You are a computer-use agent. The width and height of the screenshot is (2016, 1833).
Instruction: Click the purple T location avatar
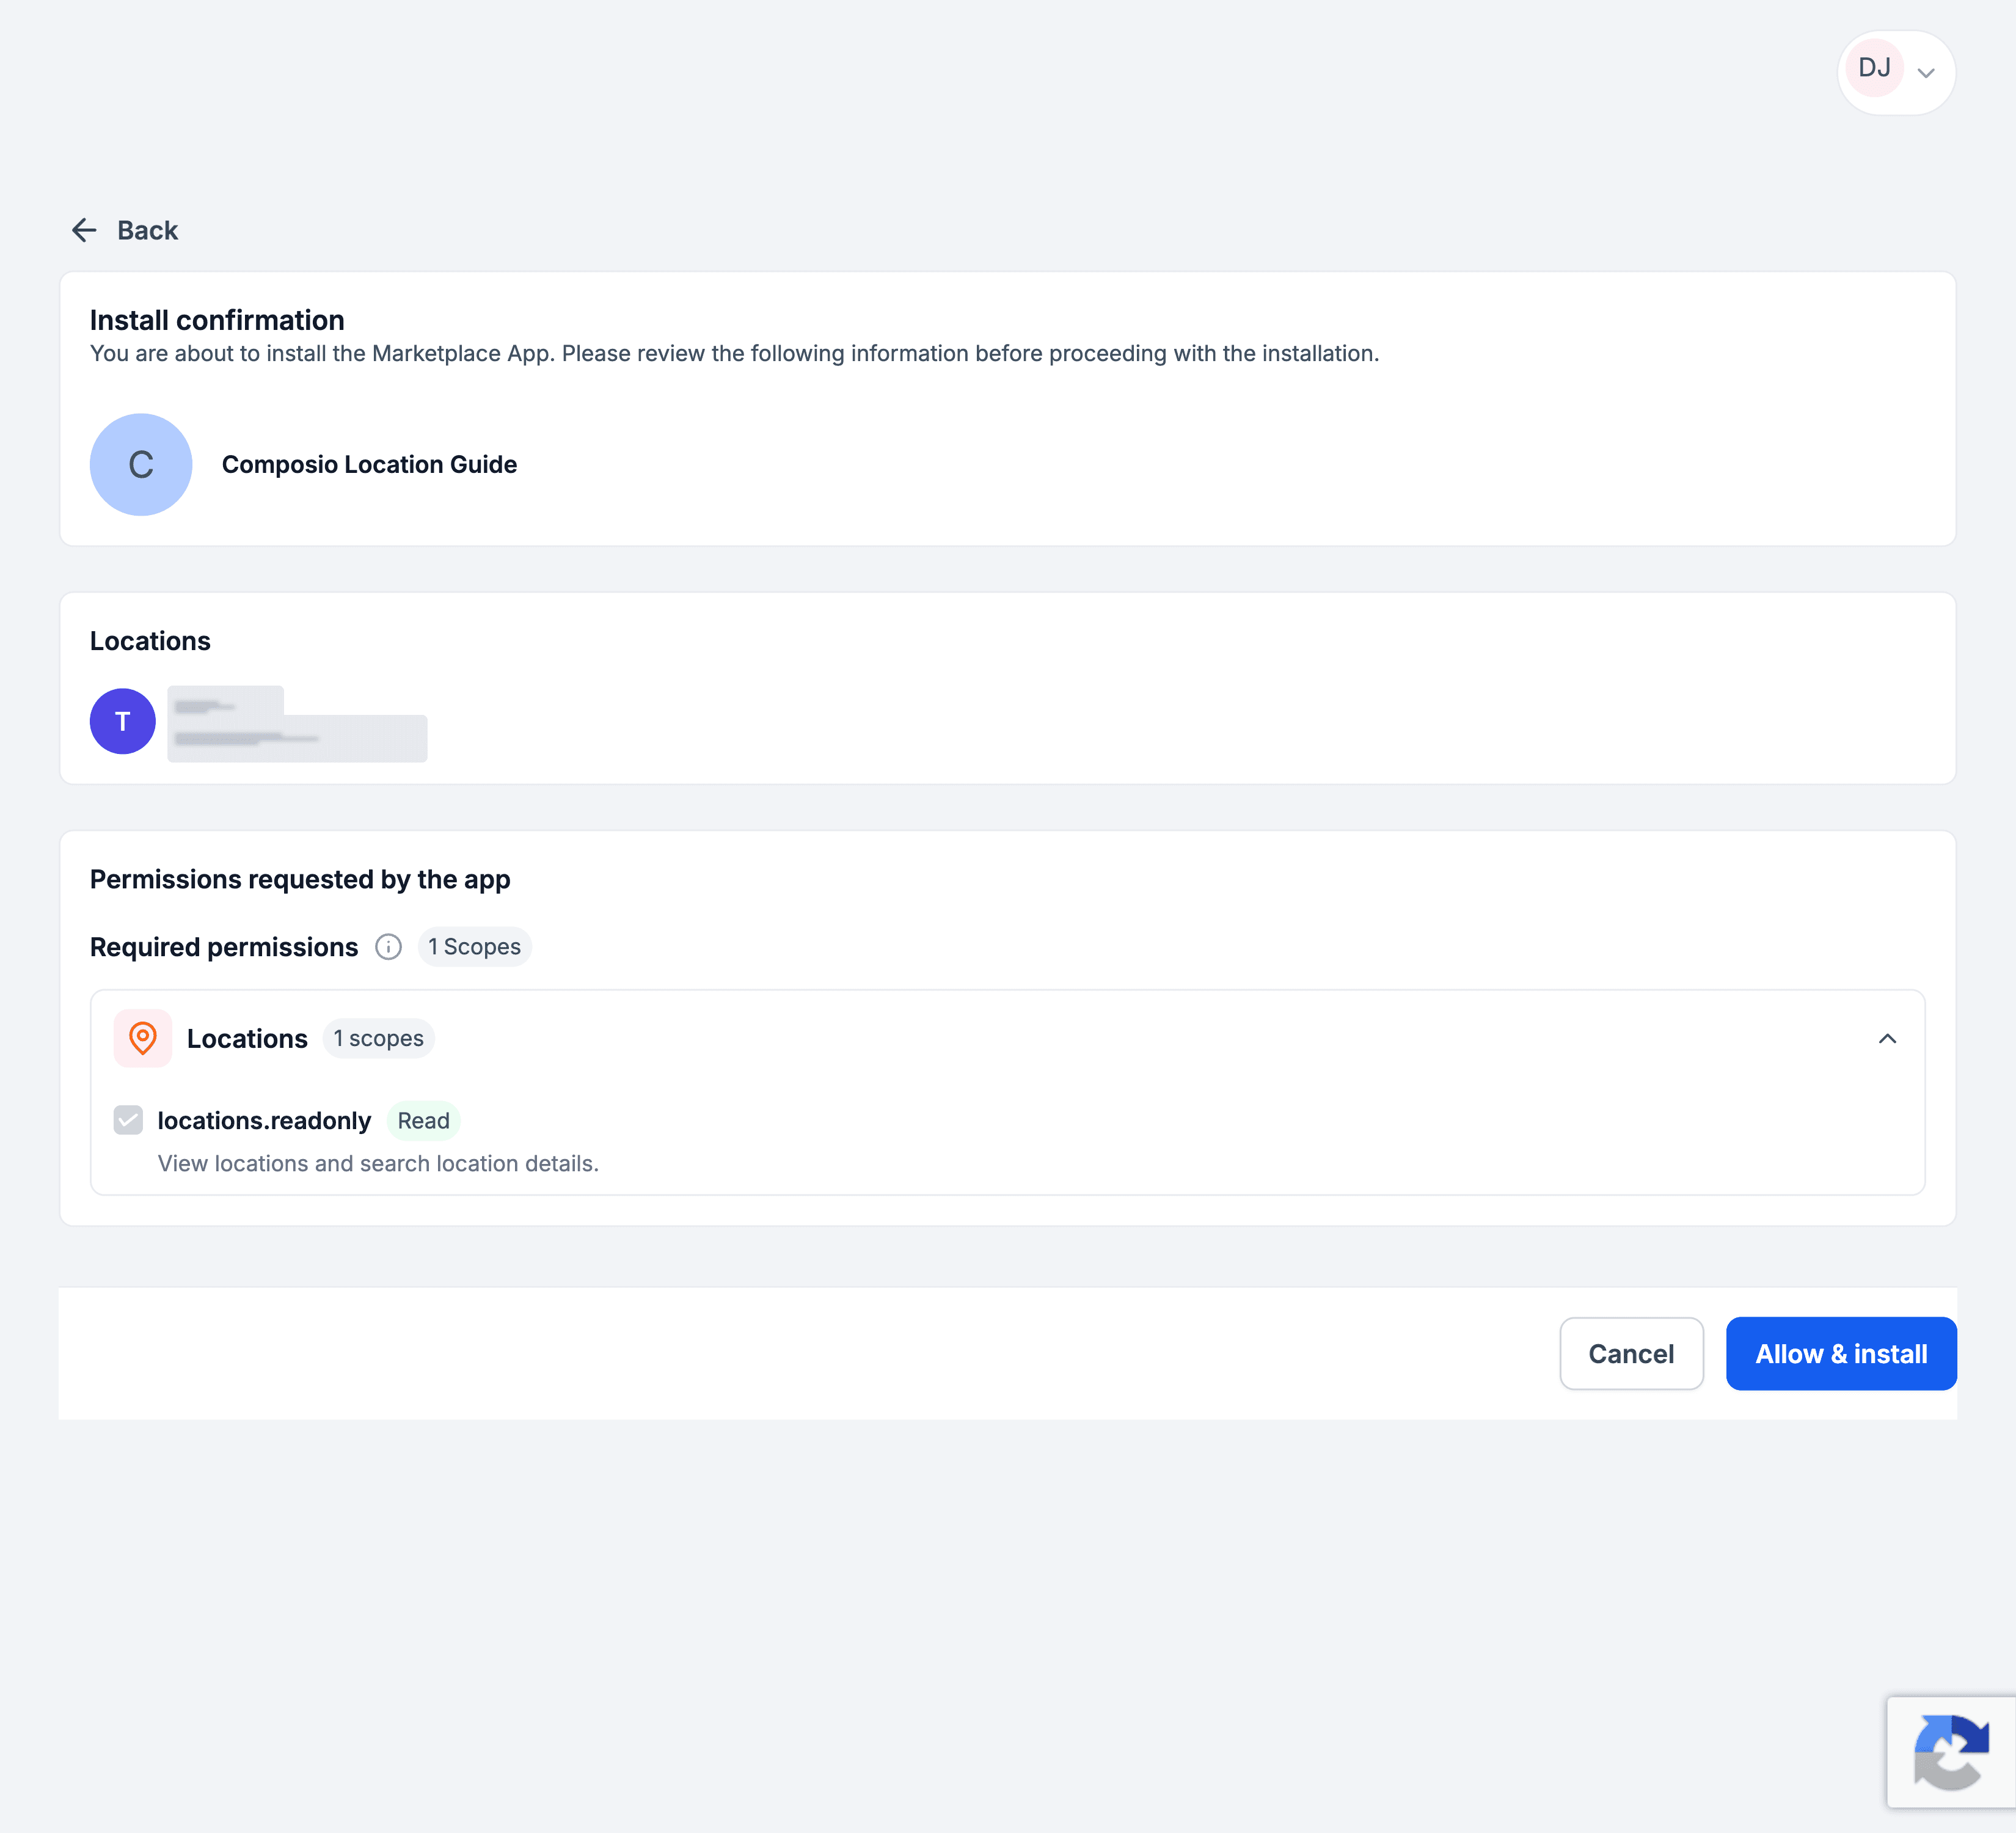(x=123, y=721)
